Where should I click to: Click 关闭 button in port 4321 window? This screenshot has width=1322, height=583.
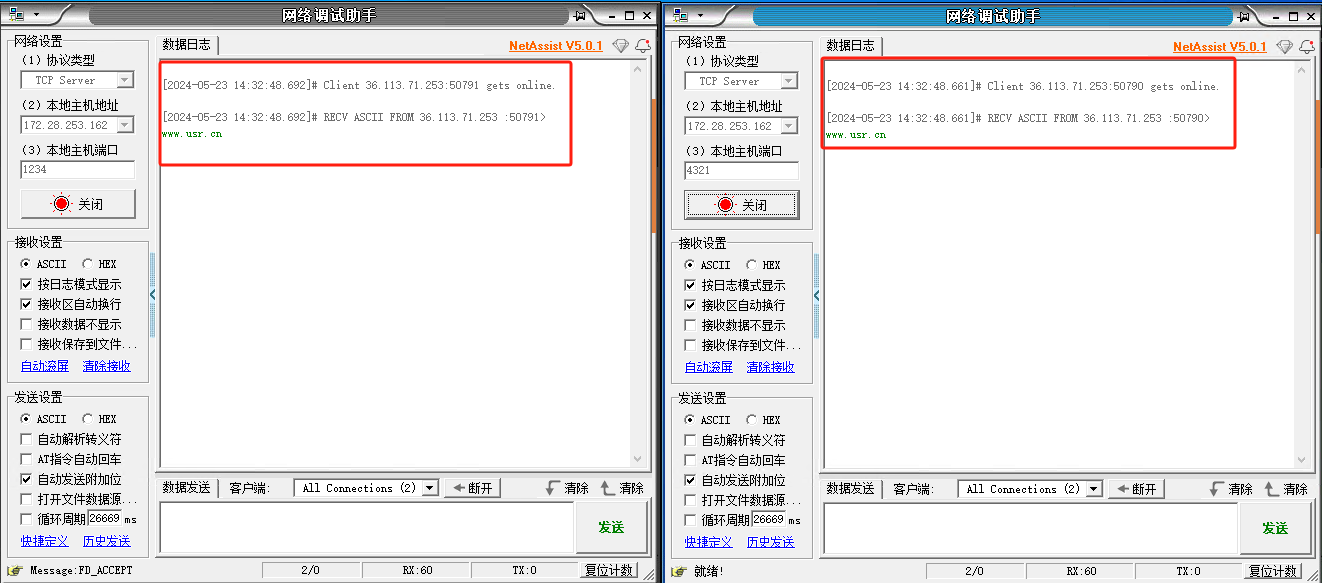pyautogui.click(x=742, y=204)
